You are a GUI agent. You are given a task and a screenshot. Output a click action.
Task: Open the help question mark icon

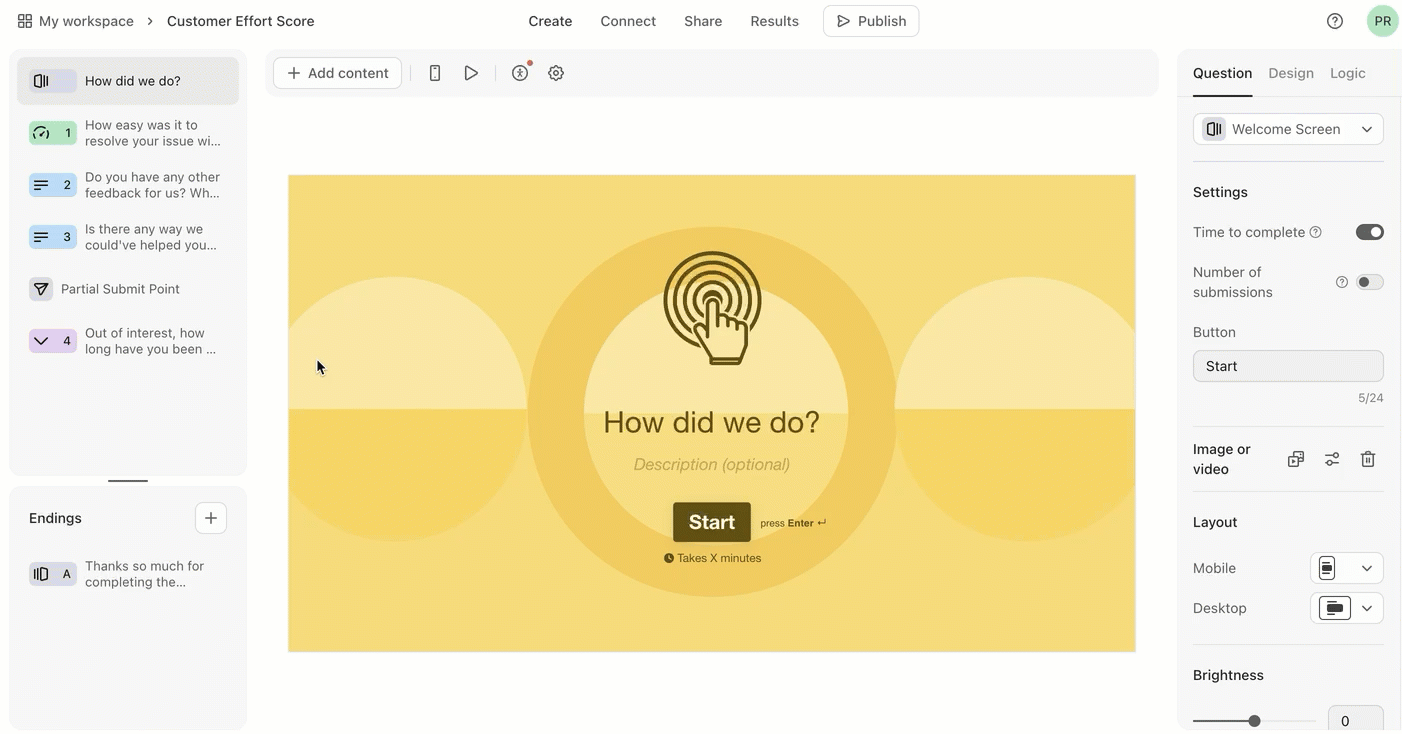(1335, 21)
